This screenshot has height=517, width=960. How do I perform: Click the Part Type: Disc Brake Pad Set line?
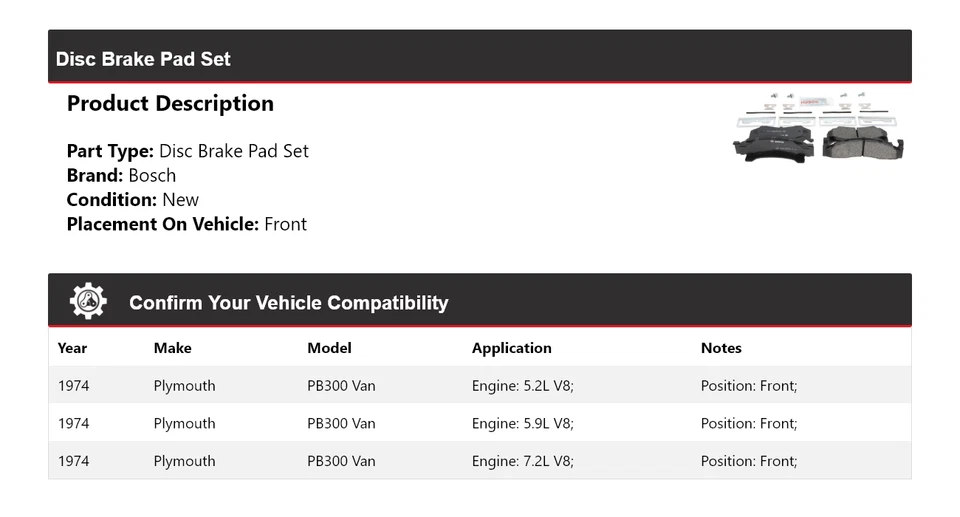click(x=187, y=151)
